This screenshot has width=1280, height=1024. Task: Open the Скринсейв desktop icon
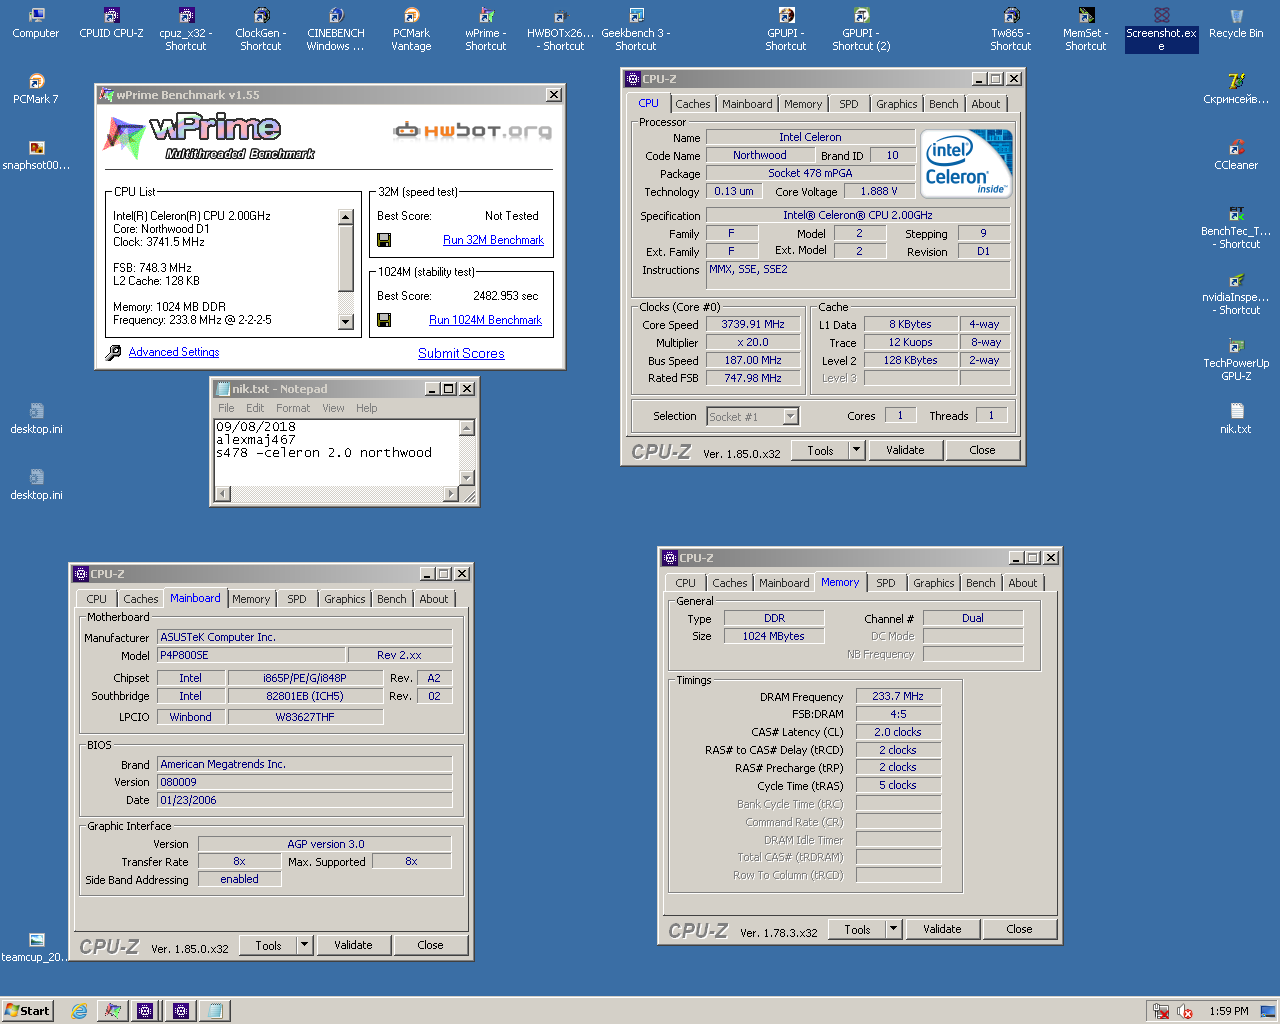point(1236,90)
